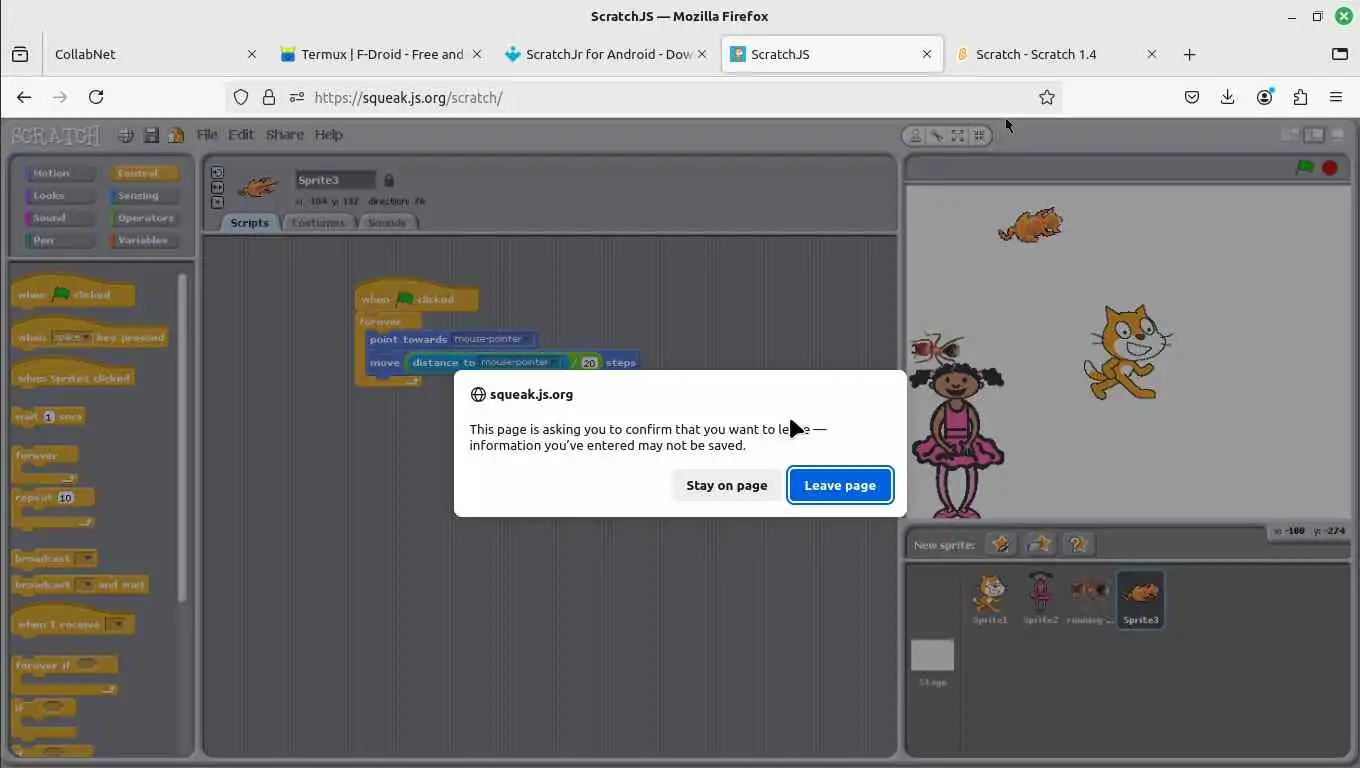Select the Sound block category
This screenshot has height=768, width=1360.
tap(60, 218)
